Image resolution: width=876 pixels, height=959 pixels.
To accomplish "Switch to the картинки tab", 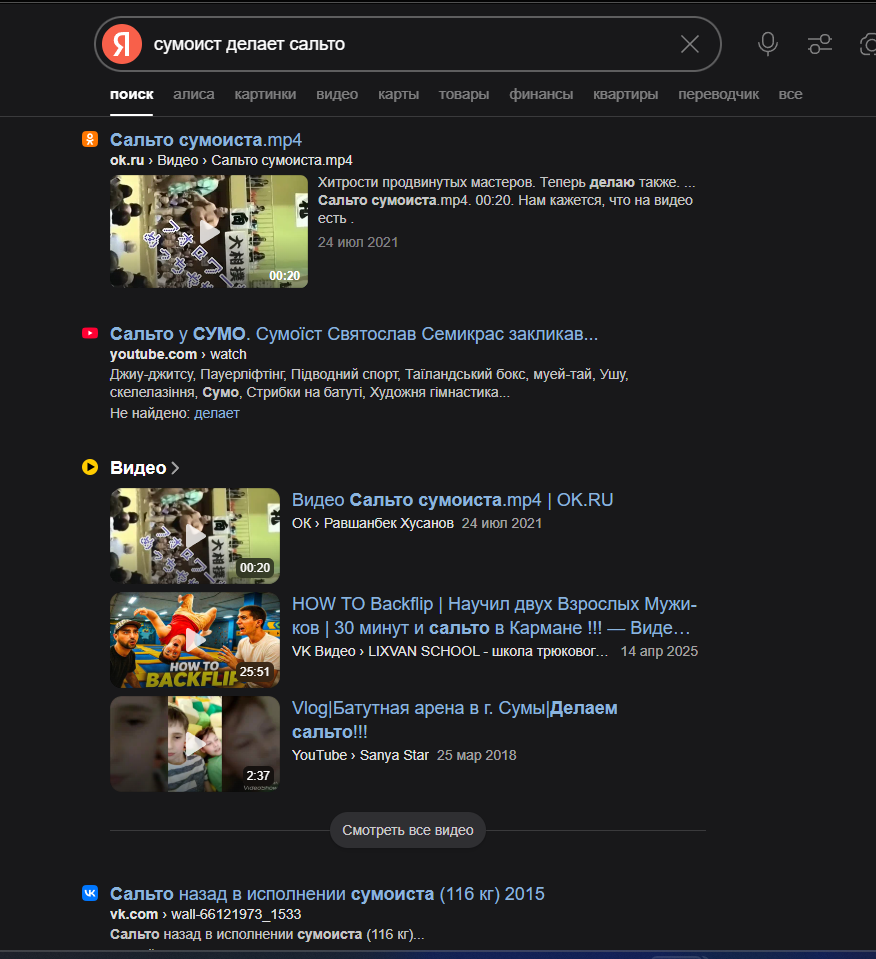I will 264,93.
